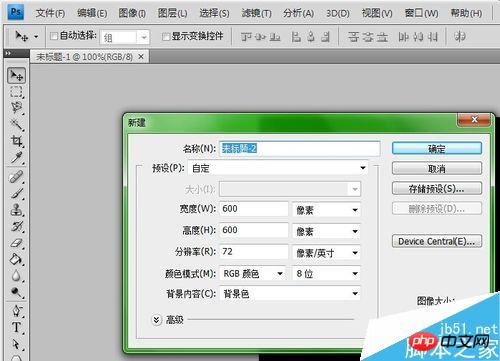Click the 分辨率 resolution input field
This screenshot has width=500, height=361.
click(x=254, y=252)
